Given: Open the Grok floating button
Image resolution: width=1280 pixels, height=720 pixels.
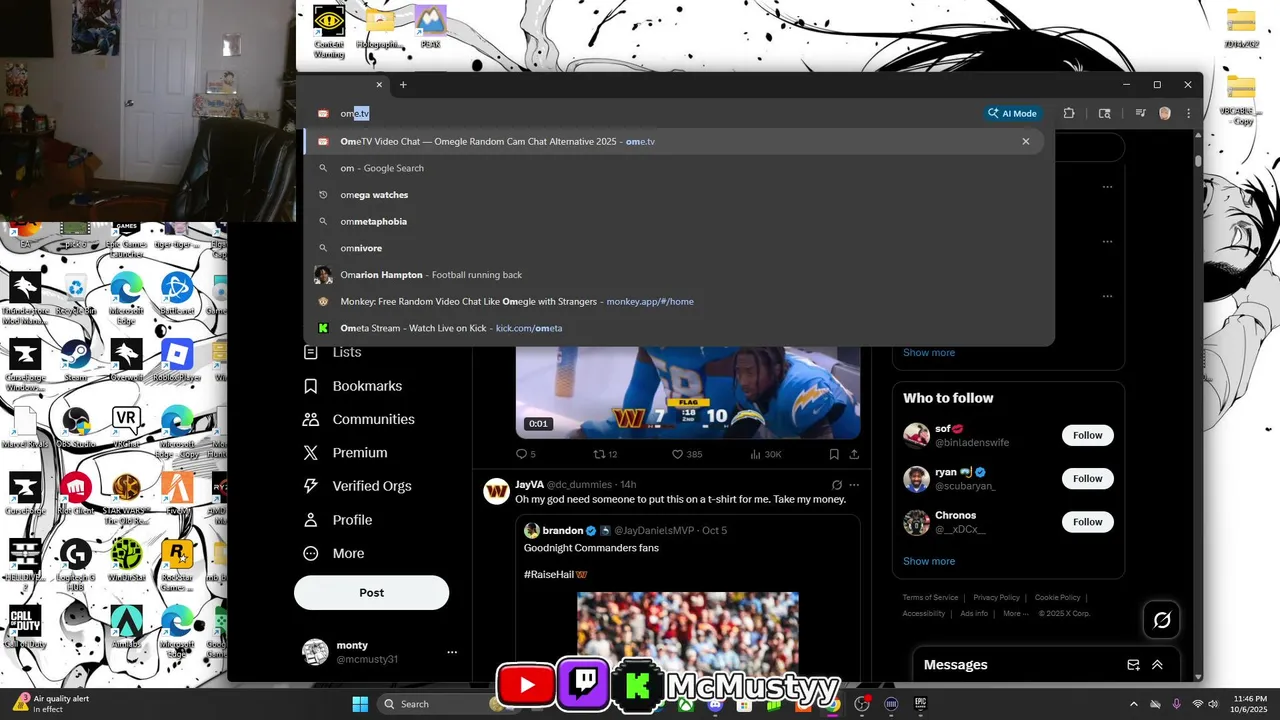Looking at the screenshot, I should coord(1162,620).
